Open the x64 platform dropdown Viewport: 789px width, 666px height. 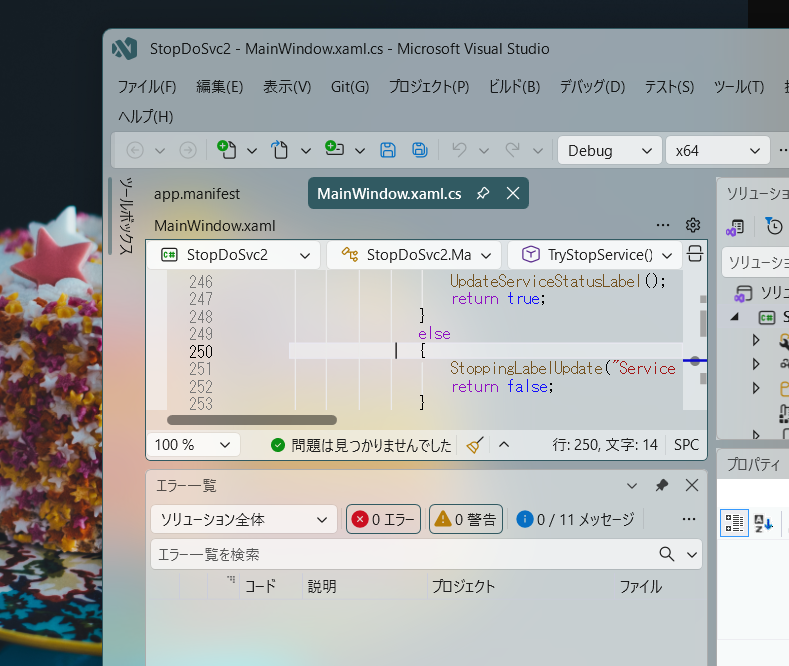[717, 150]
